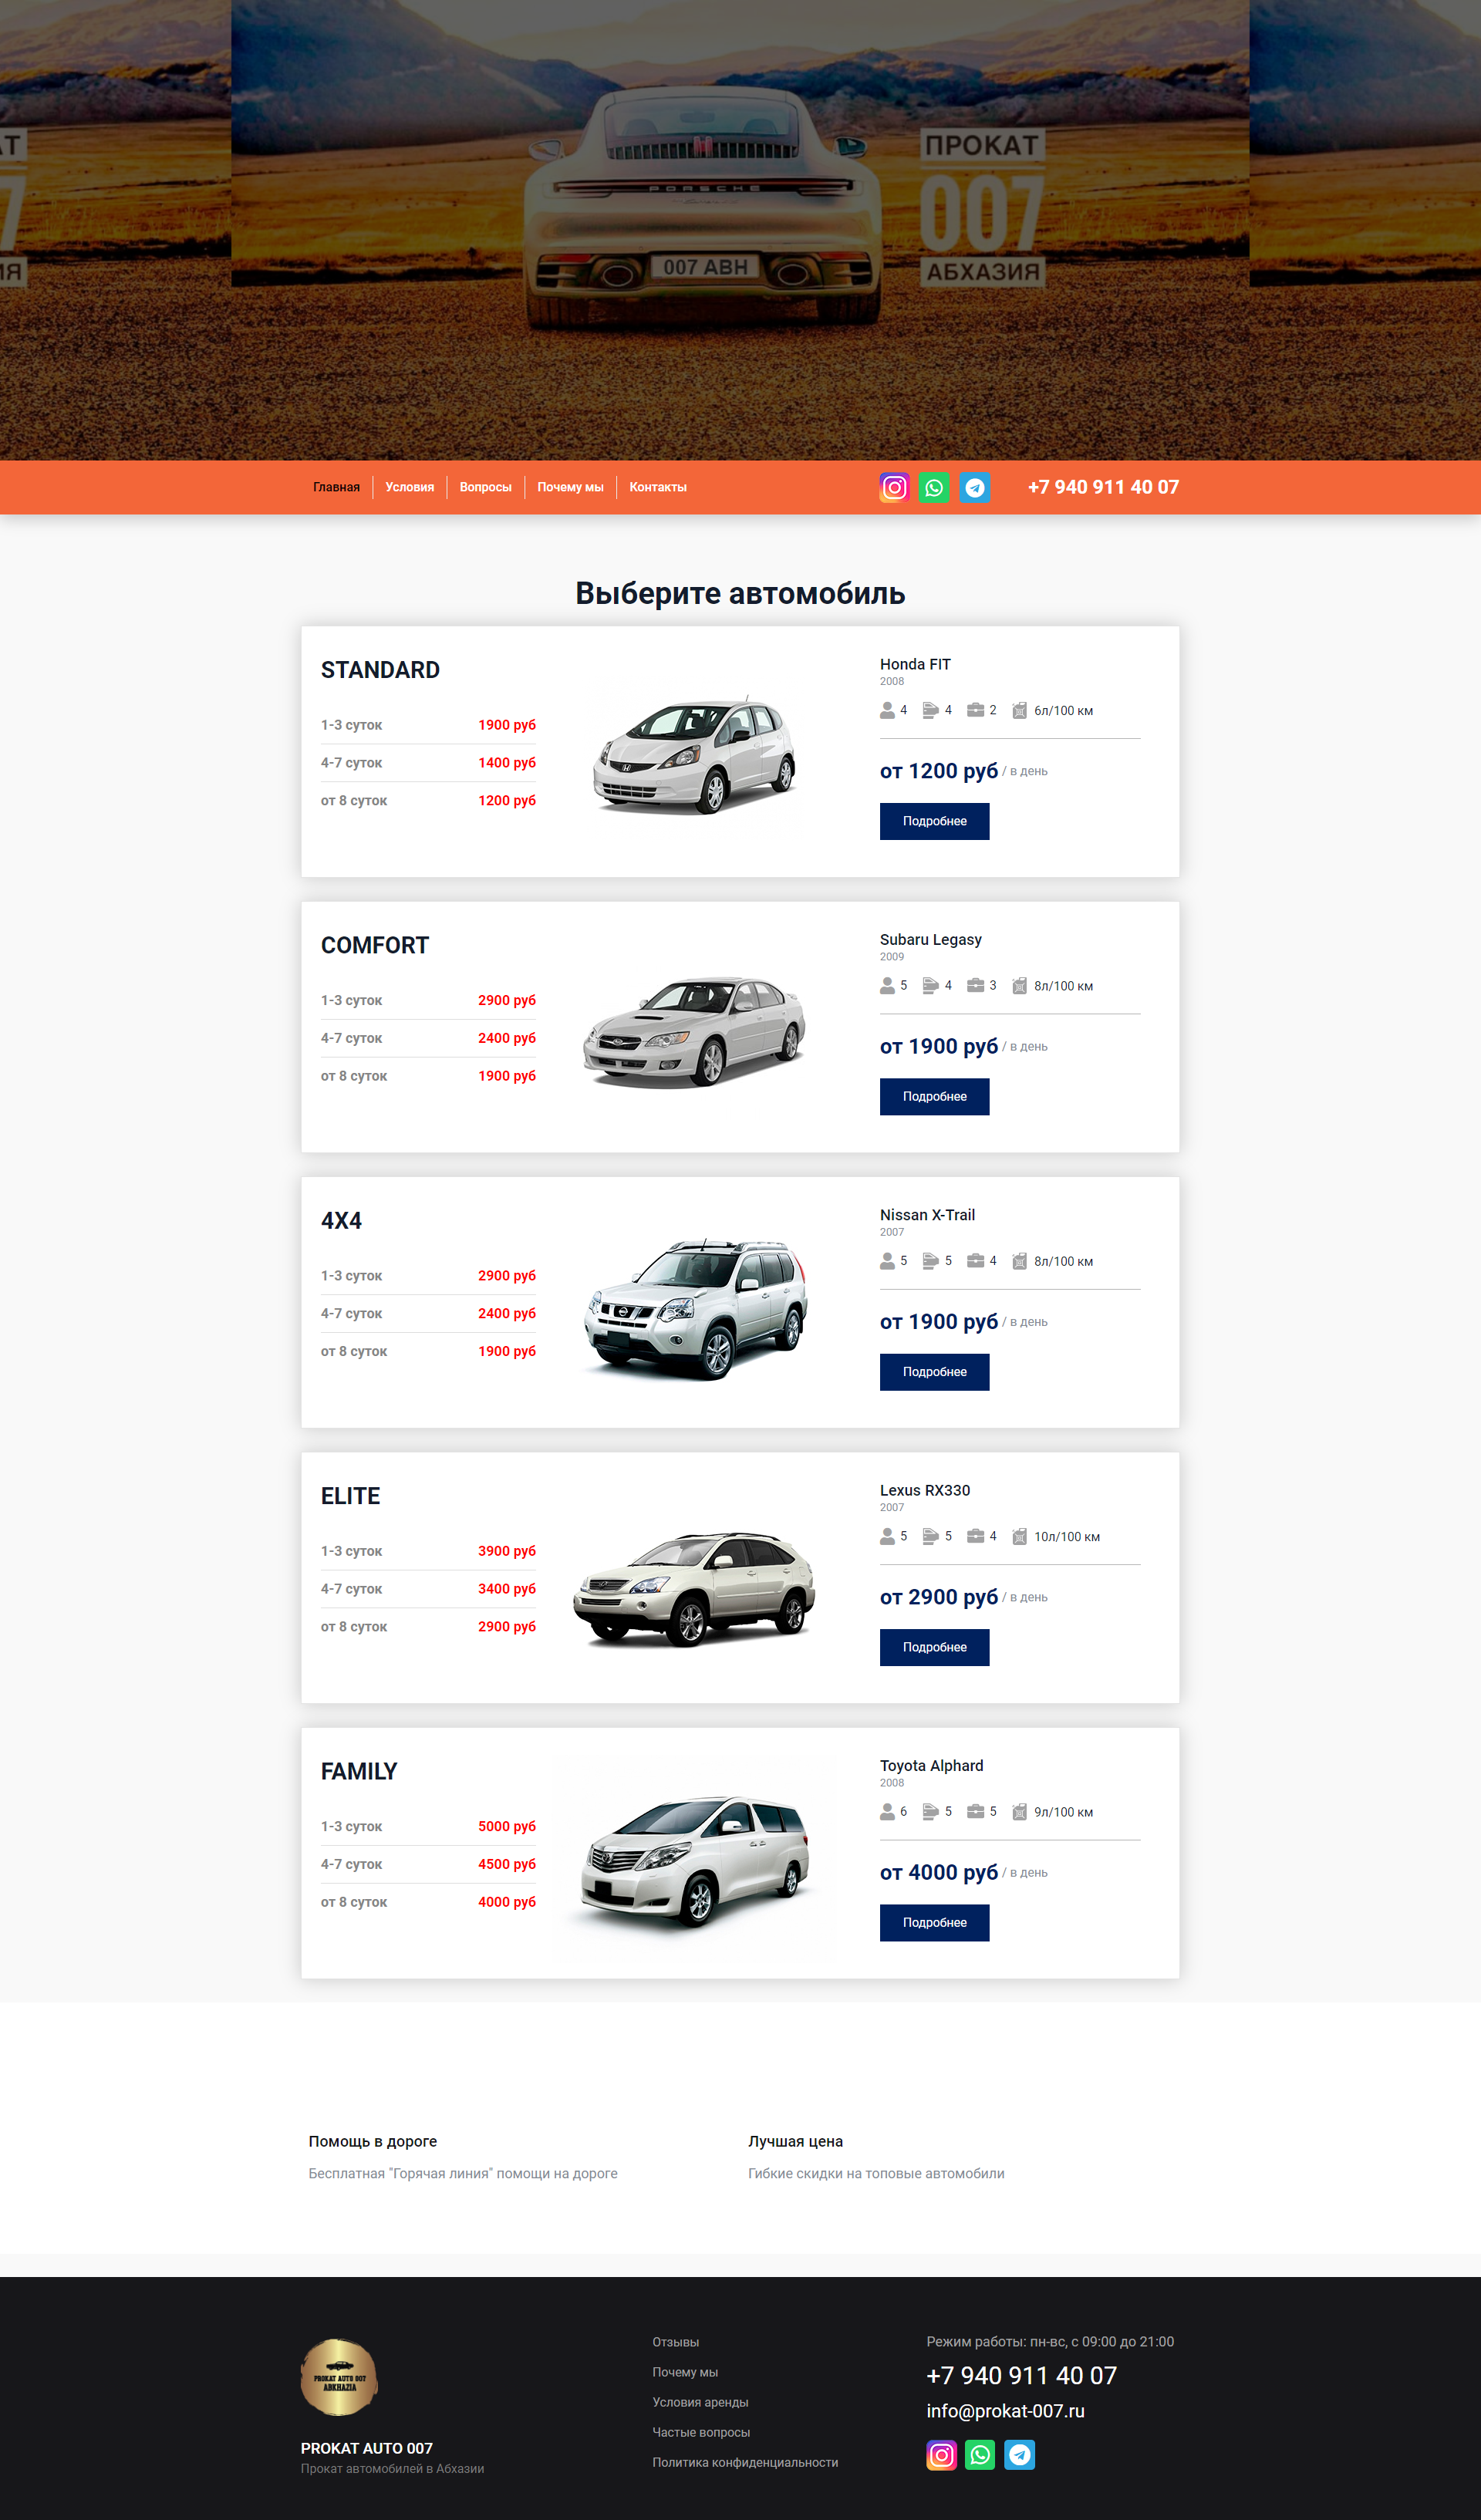Image resolution: width=1481 pixels, height=2520 pixels.
Task: Click the footer WhatsApp icon
Action: point(980,2455)
